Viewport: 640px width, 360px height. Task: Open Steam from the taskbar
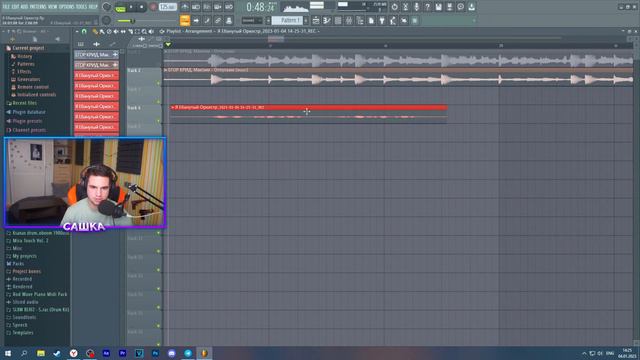pos(57,353)
